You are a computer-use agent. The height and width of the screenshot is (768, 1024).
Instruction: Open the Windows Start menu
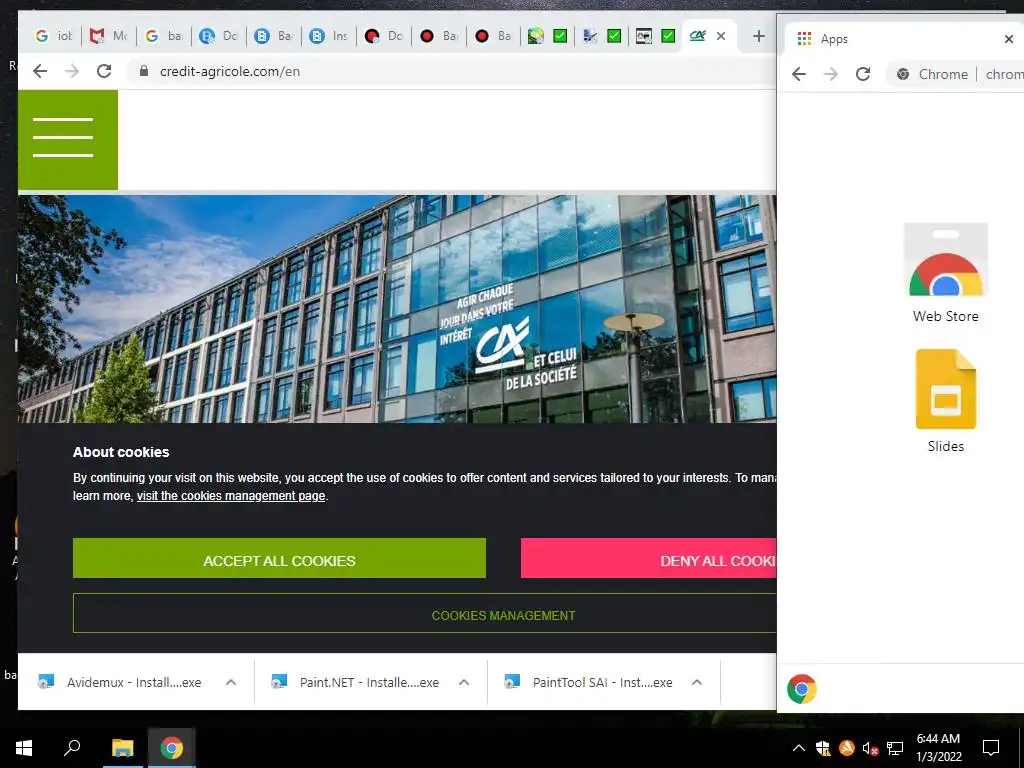click(24, 748)
